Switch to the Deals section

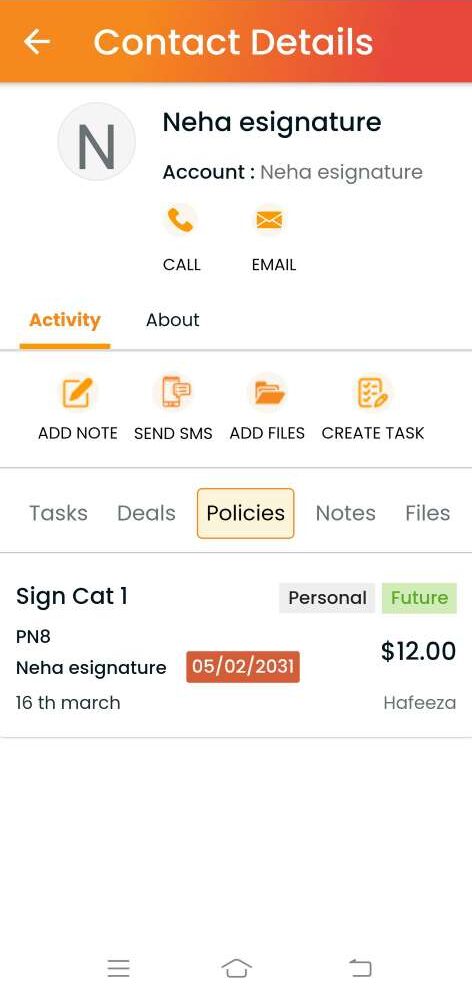[x=146, y=513]
